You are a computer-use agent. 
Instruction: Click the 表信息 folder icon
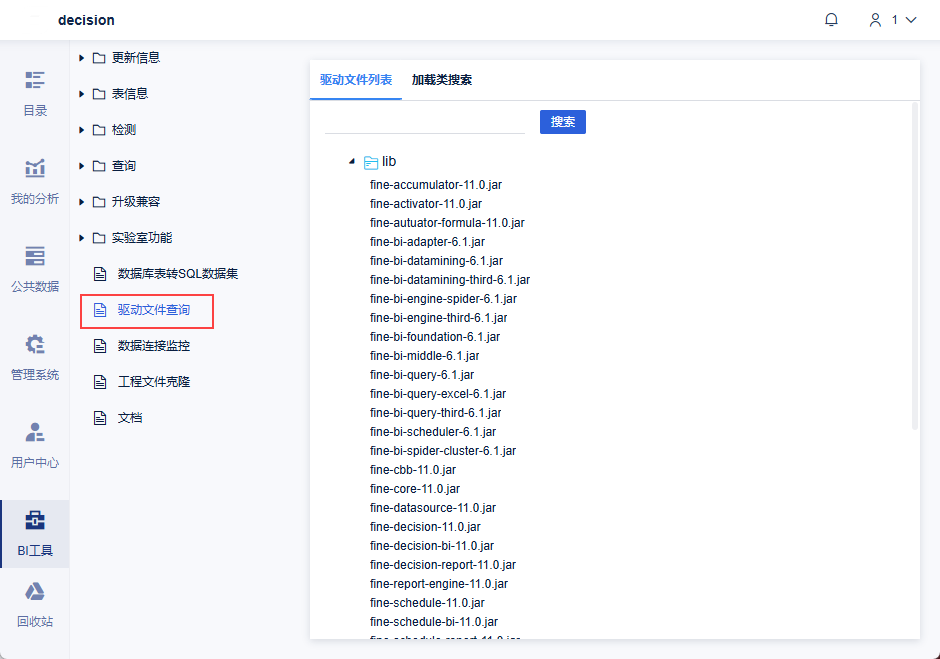[x=99, y=94]
